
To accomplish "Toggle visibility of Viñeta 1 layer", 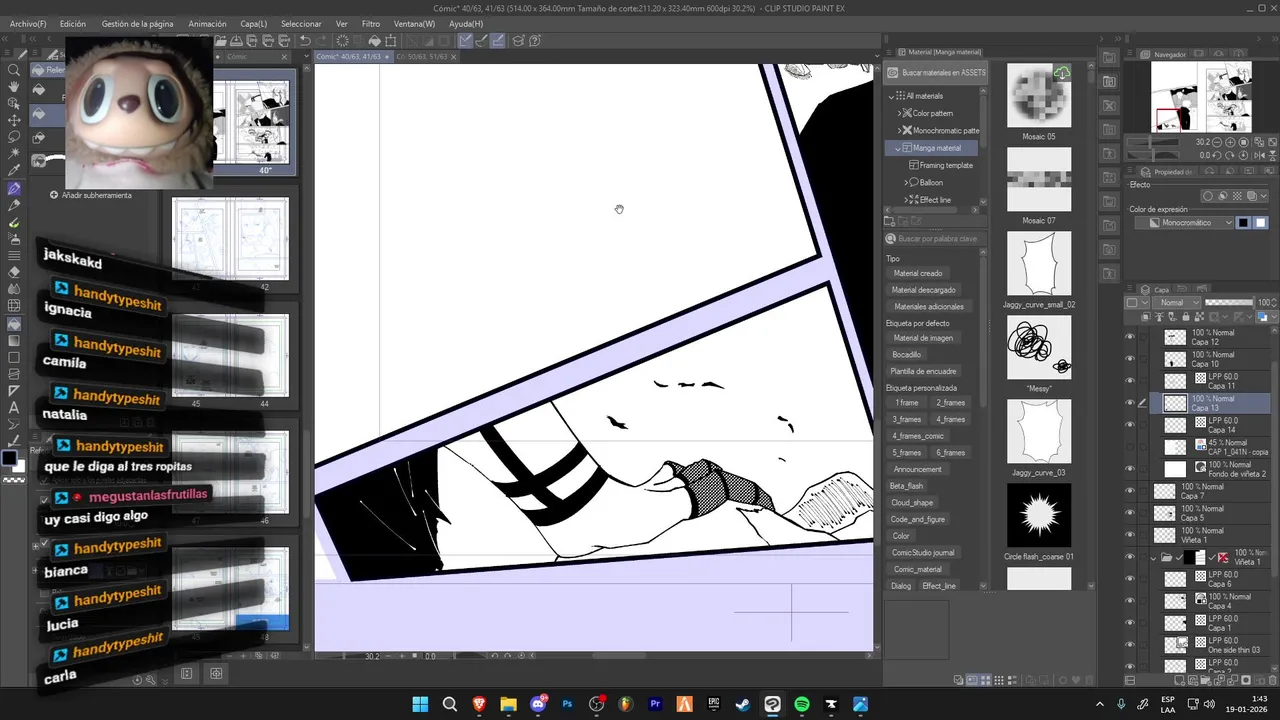I will tap(1130, 535).
